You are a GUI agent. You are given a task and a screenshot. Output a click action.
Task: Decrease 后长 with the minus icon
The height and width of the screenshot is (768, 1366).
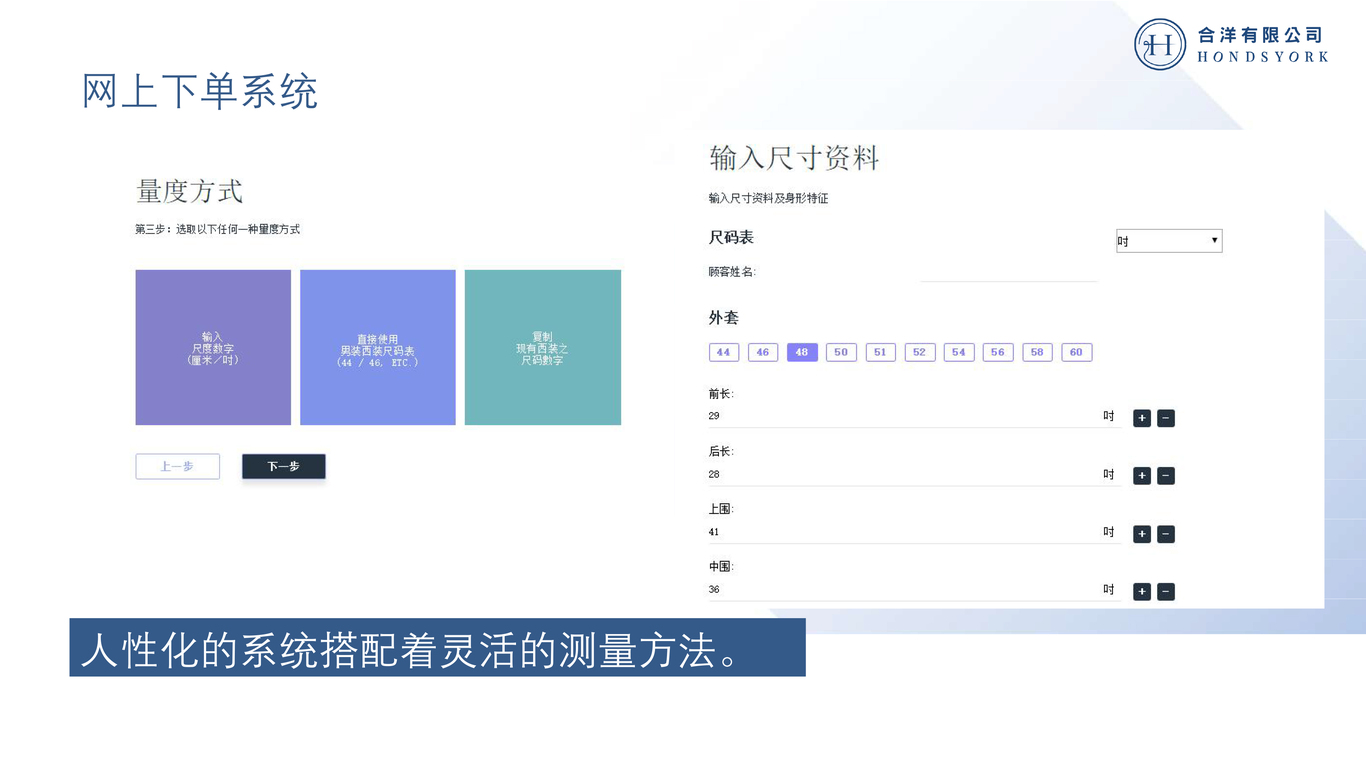(x=1166, y=476)
